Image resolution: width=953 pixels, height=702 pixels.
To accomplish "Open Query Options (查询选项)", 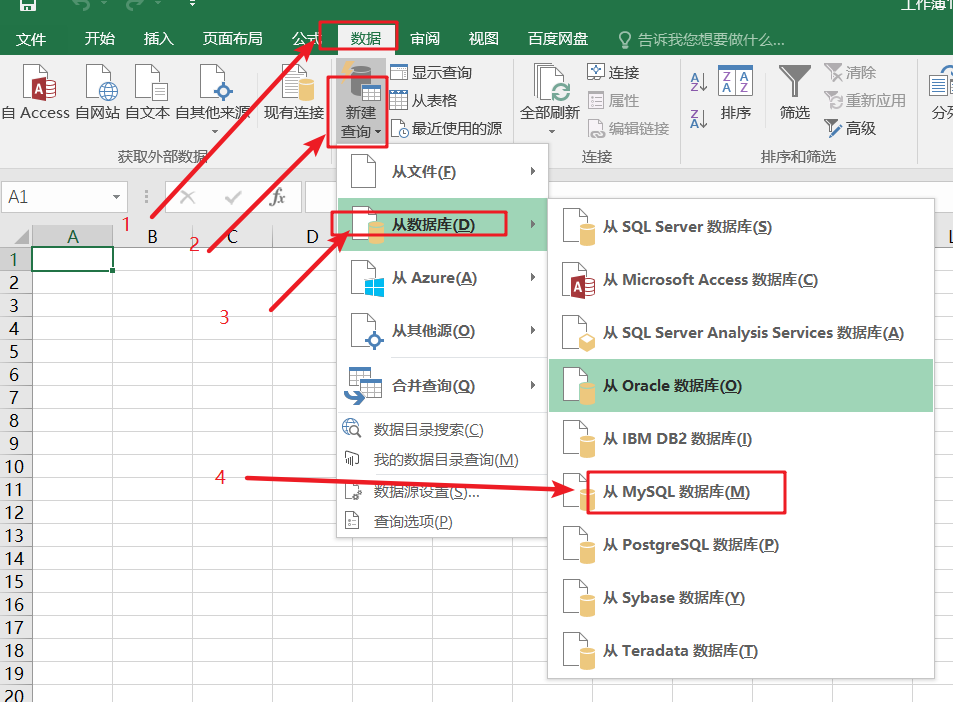I will (442, 521).
